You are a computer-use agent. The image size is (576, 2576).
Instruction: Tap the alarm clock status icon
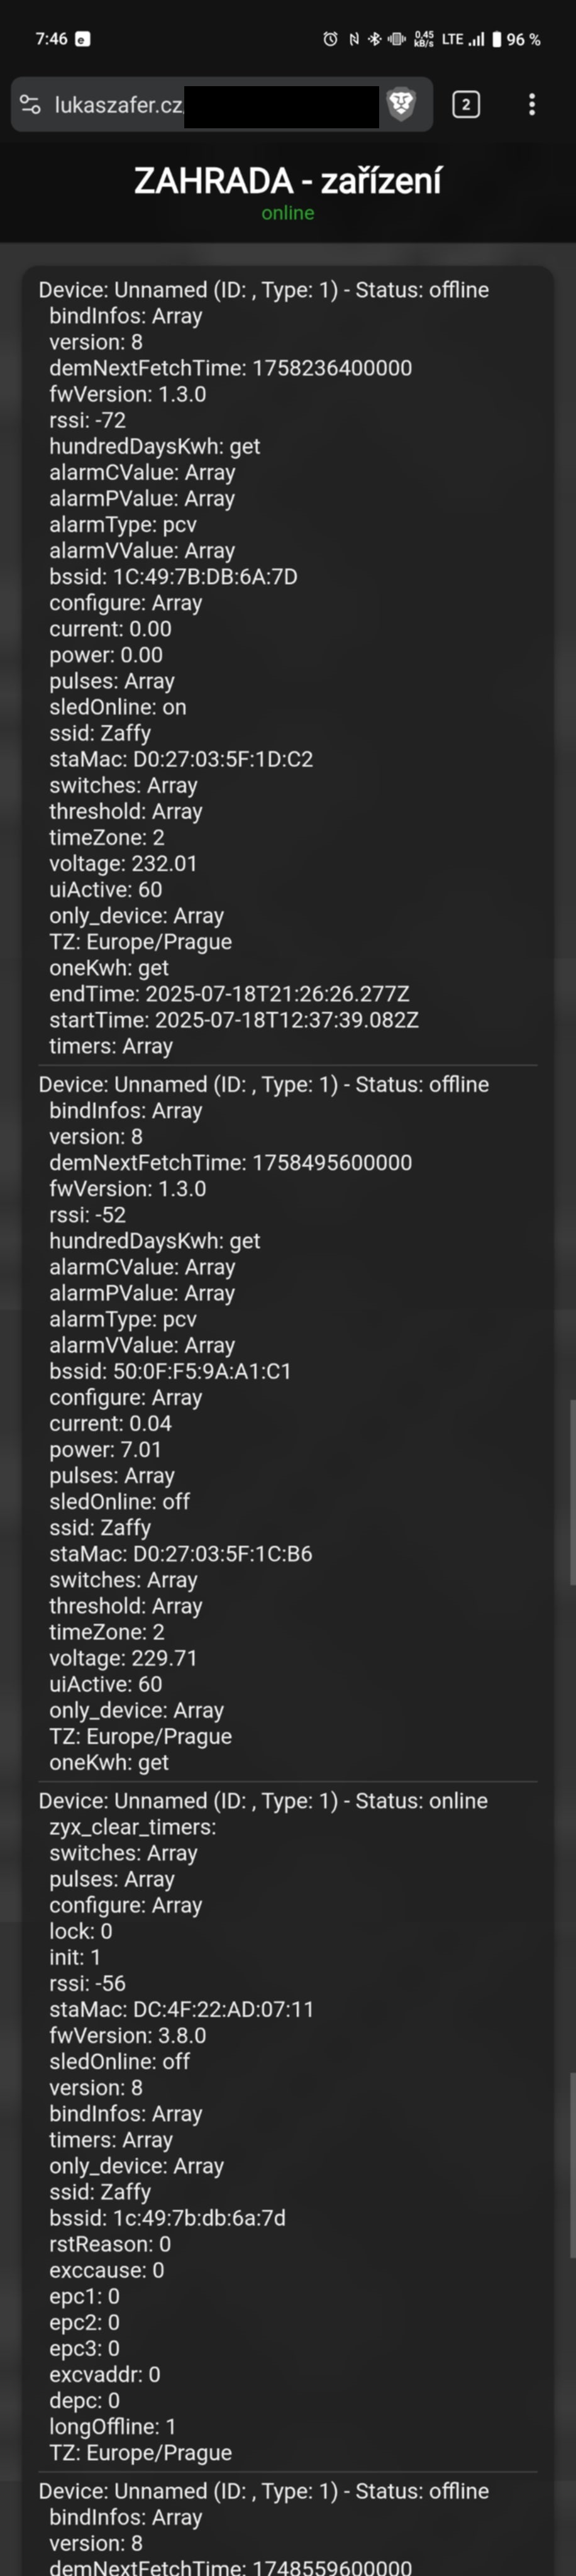pos(330,39)
